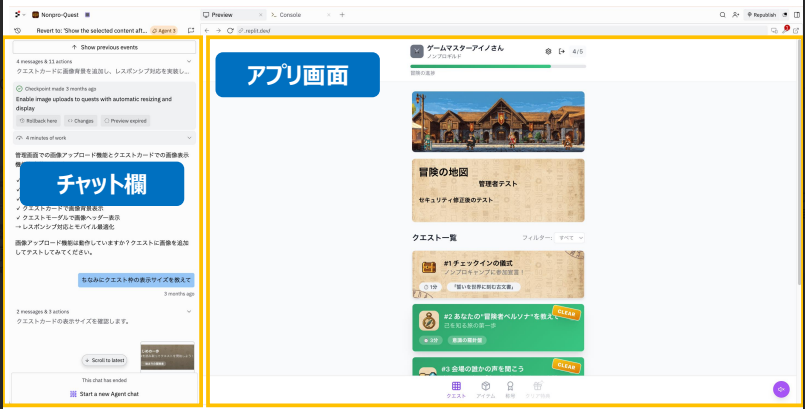
Task: Go back using preview back arrow
Action: [x=207, y=31]
